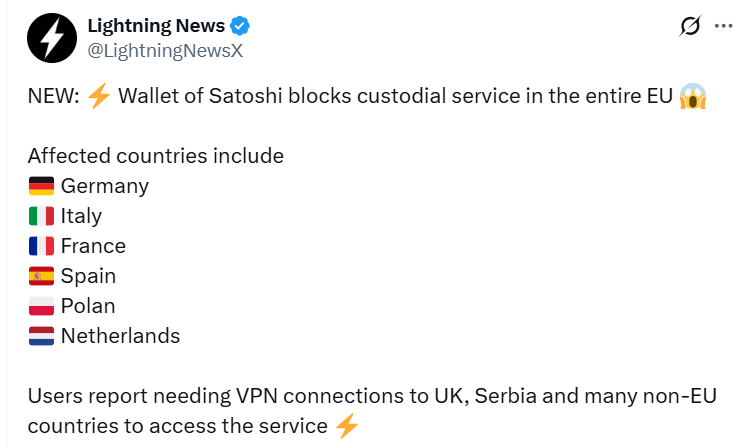Open the @LightningNewsX handle link

(166, 51)
